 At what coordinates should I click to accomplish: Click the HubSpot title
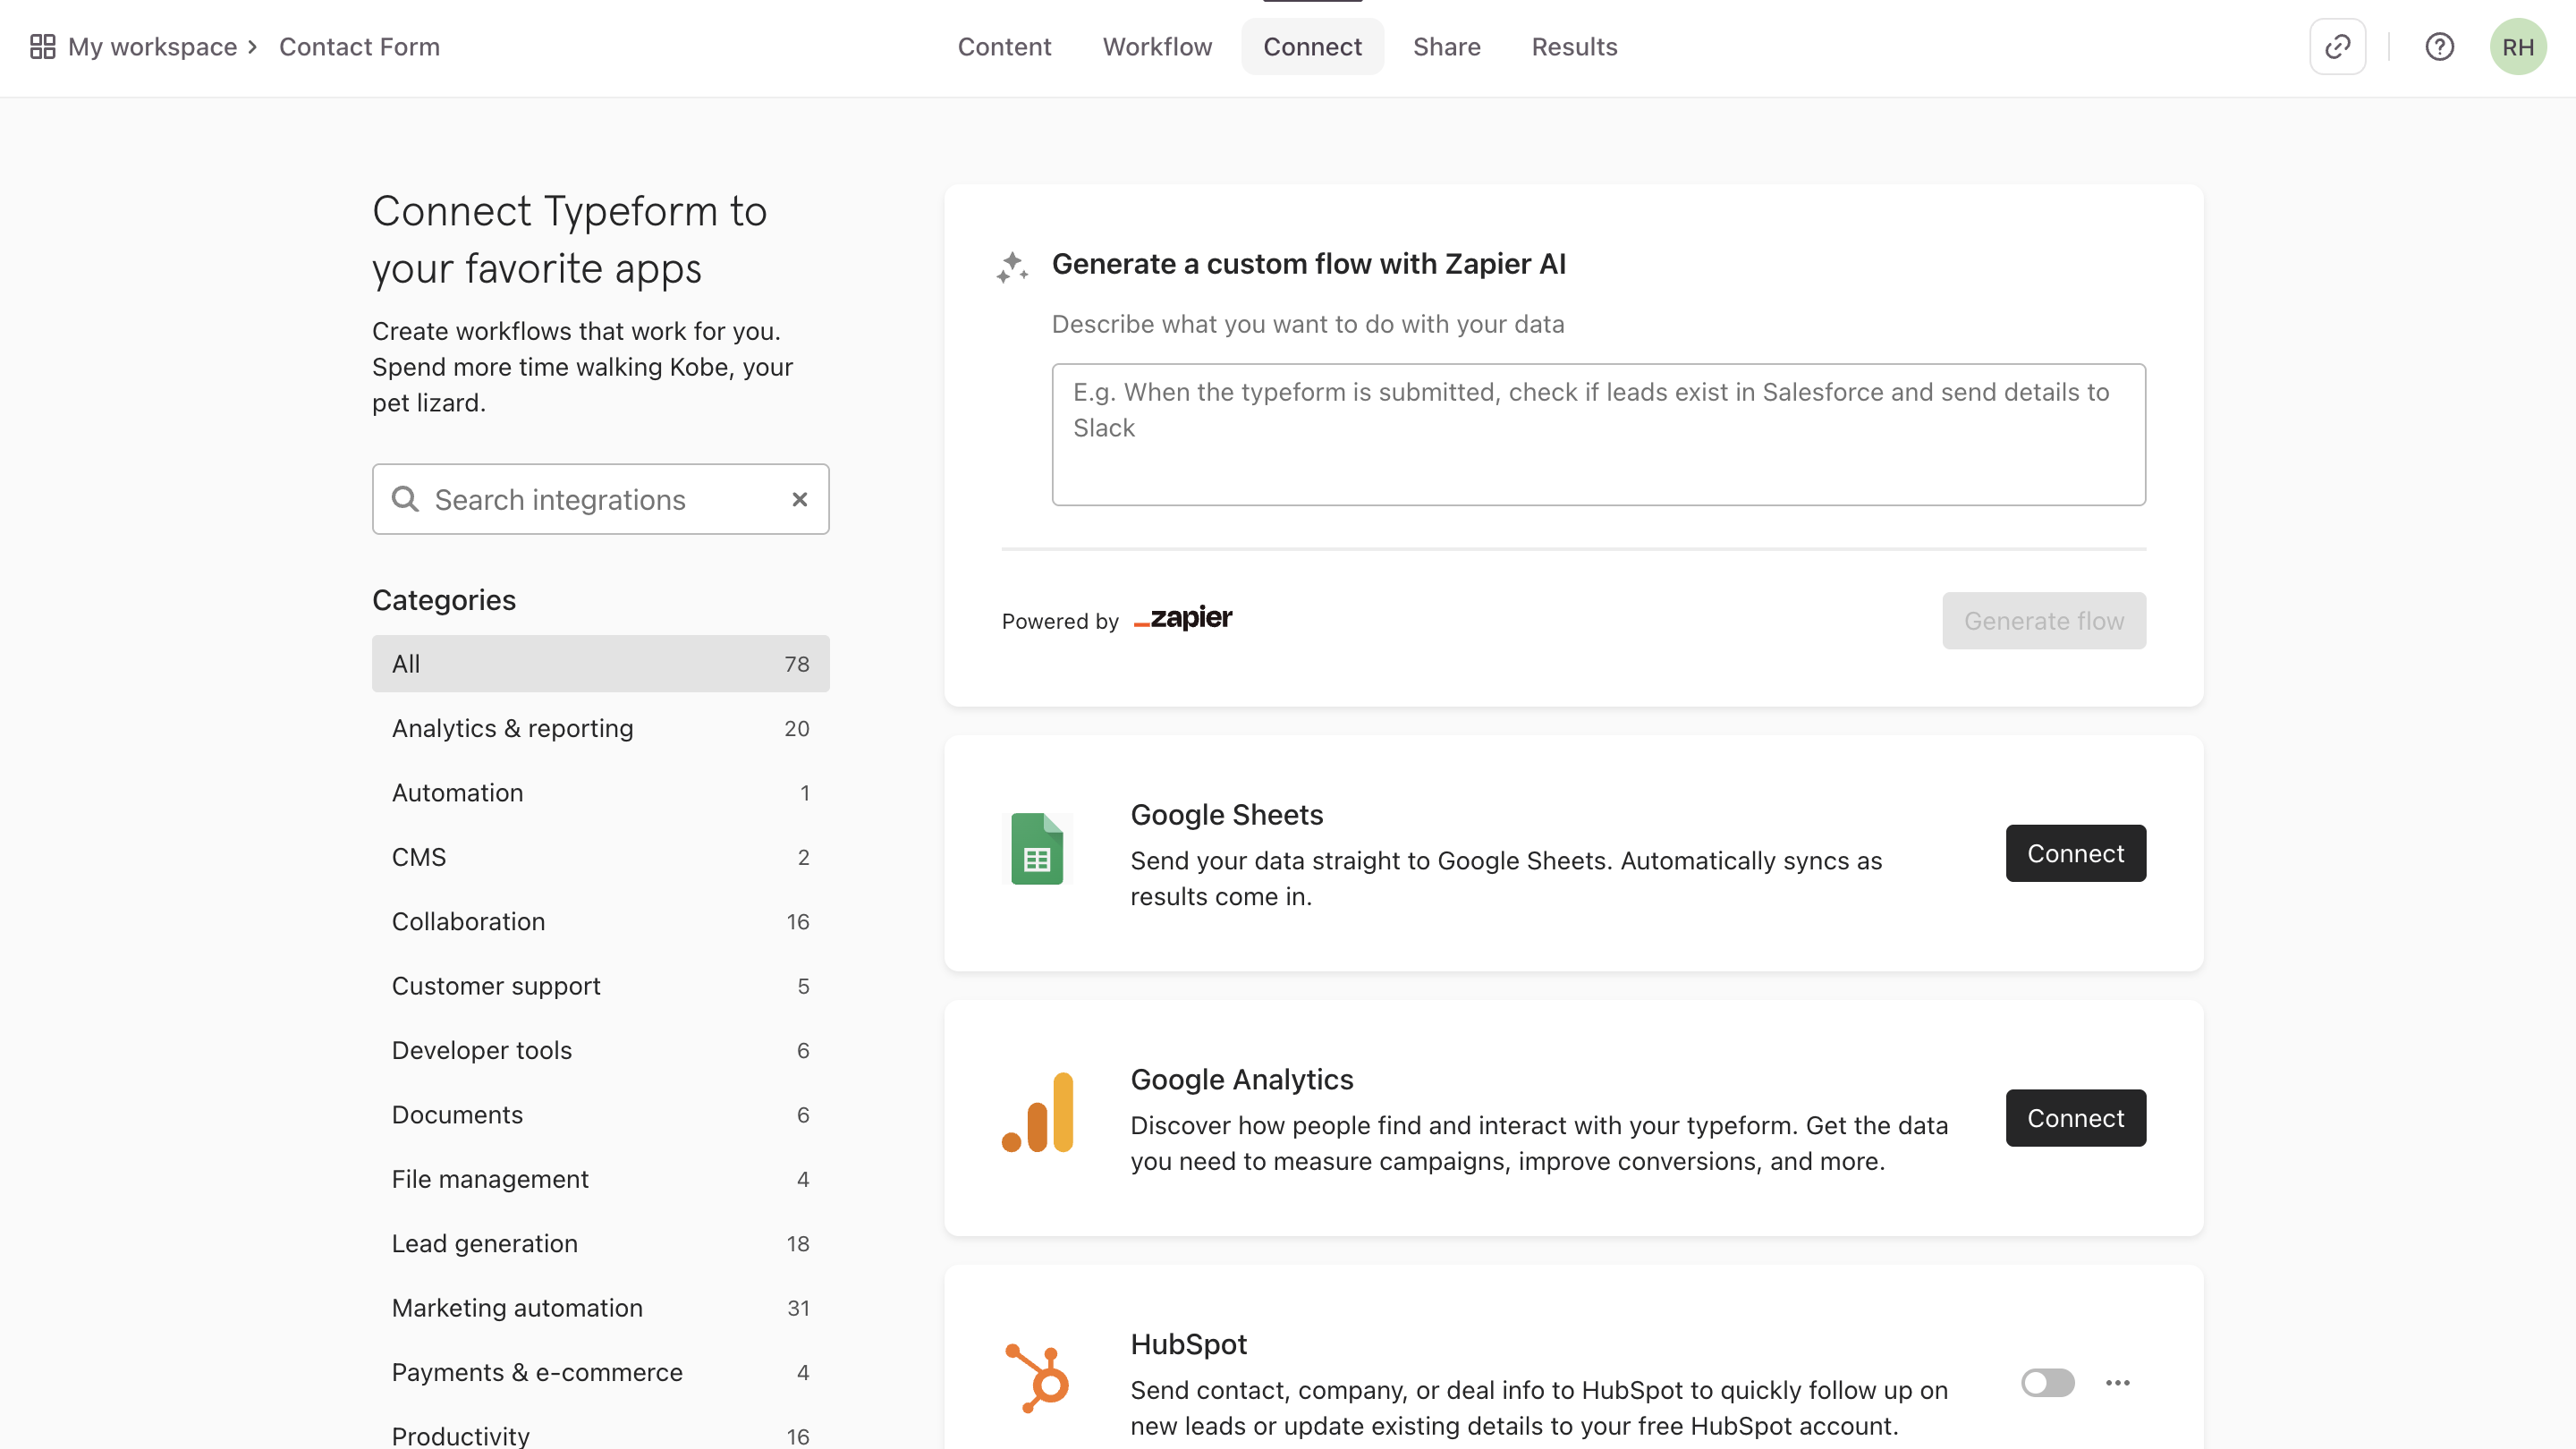click(x=1188, y=1344)
